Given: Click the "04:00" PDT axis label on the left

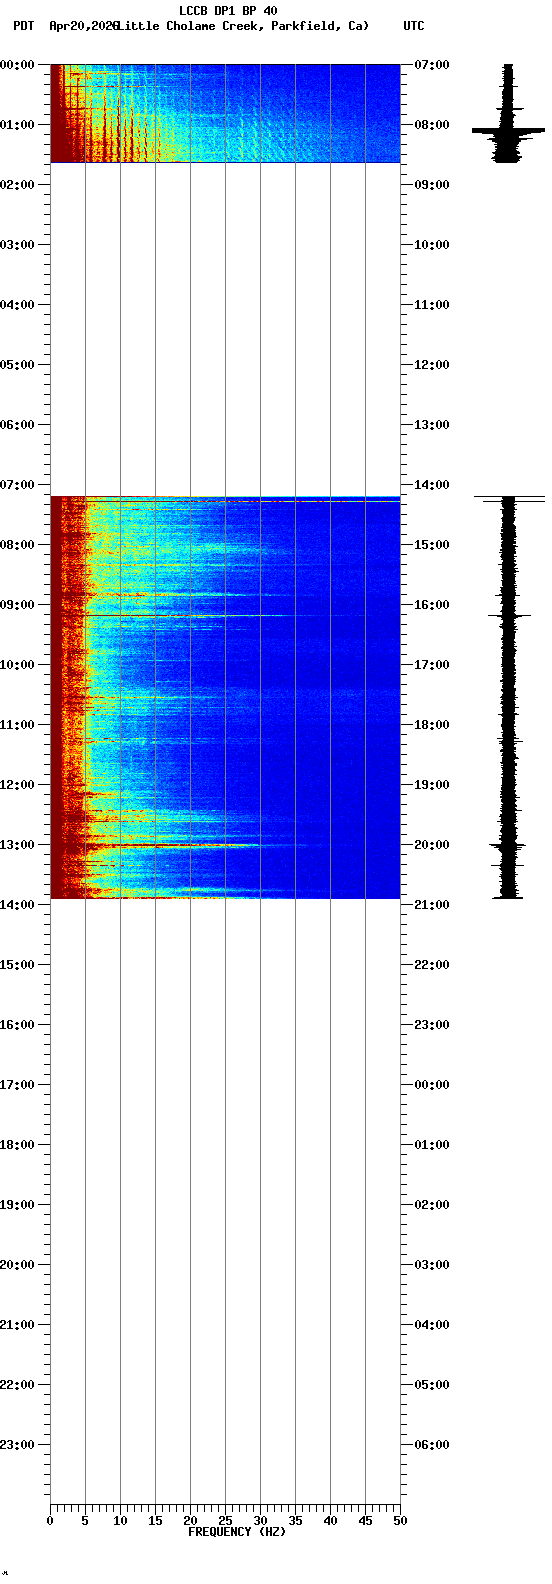Looking at the screenshot, I should pyautogui.click(x=18, y=305).
